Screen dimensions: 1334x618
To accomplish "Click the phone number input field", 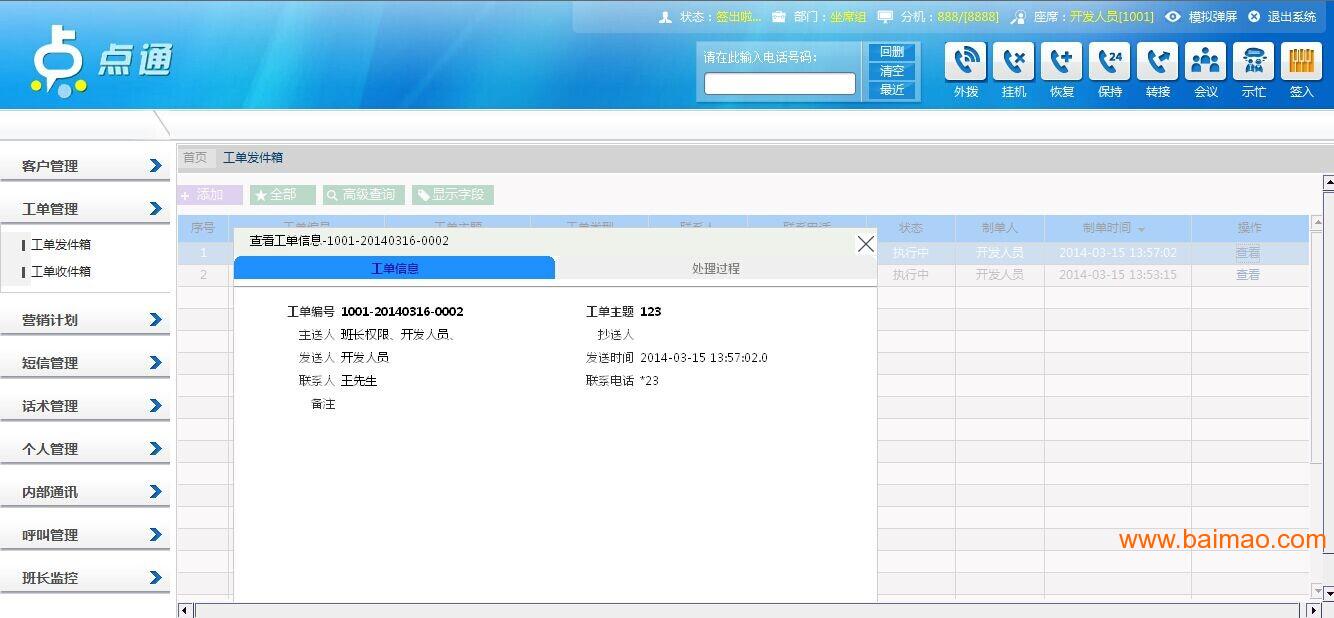I will 780,84.
